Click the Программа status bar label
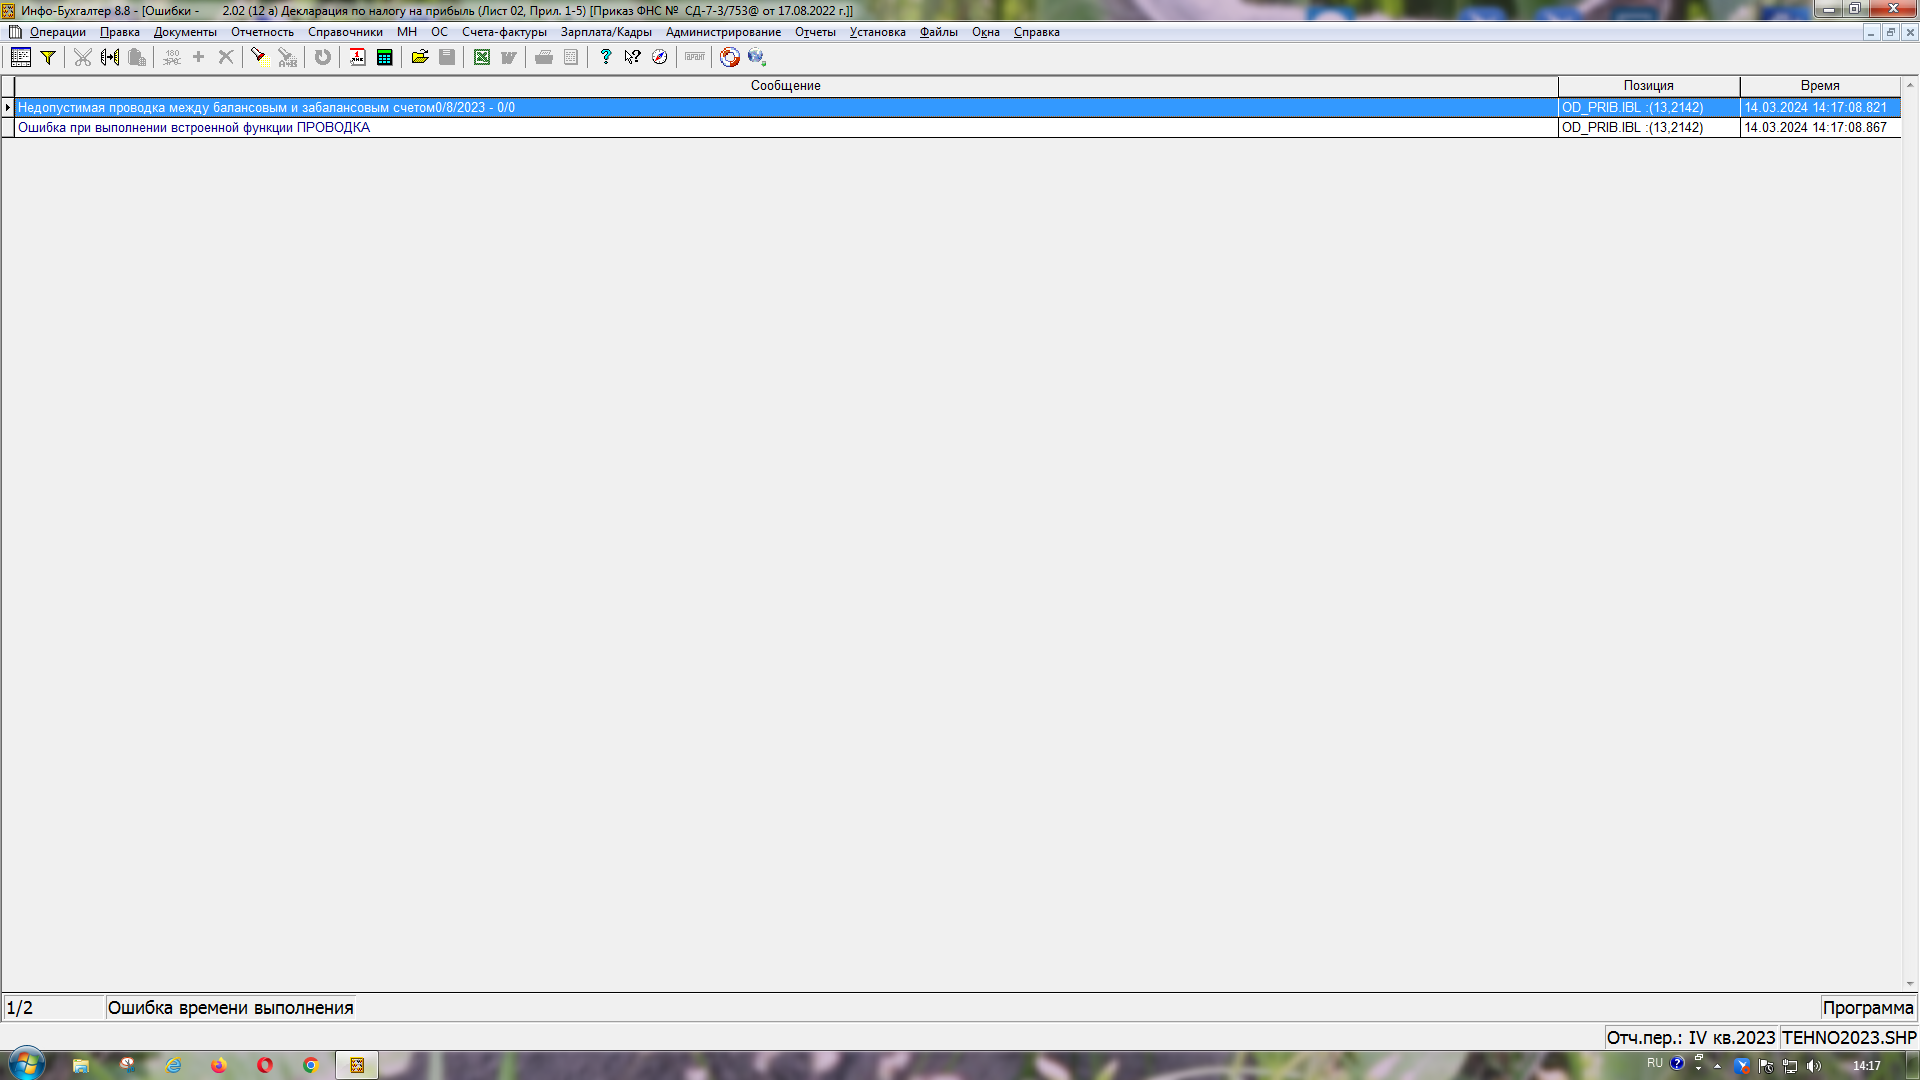The image size is (1920, 1080). (1867, 1008)
